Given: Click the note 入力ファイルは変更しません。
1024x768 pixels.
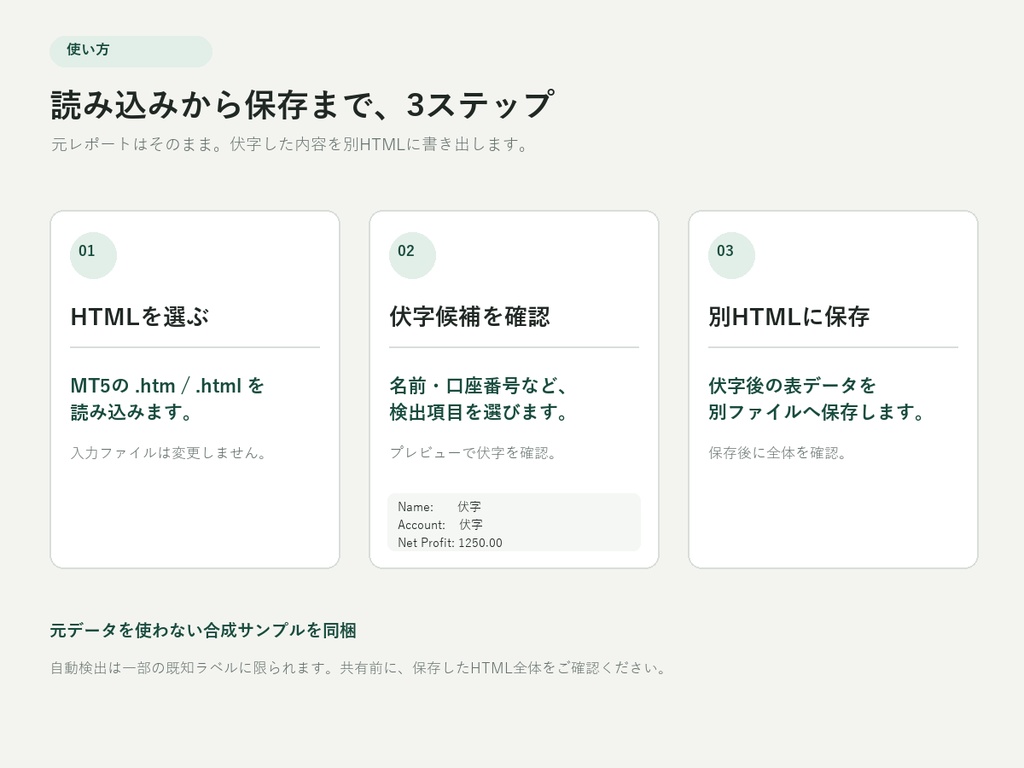Looking at the screenshot, I should click(x=168, y=453).
